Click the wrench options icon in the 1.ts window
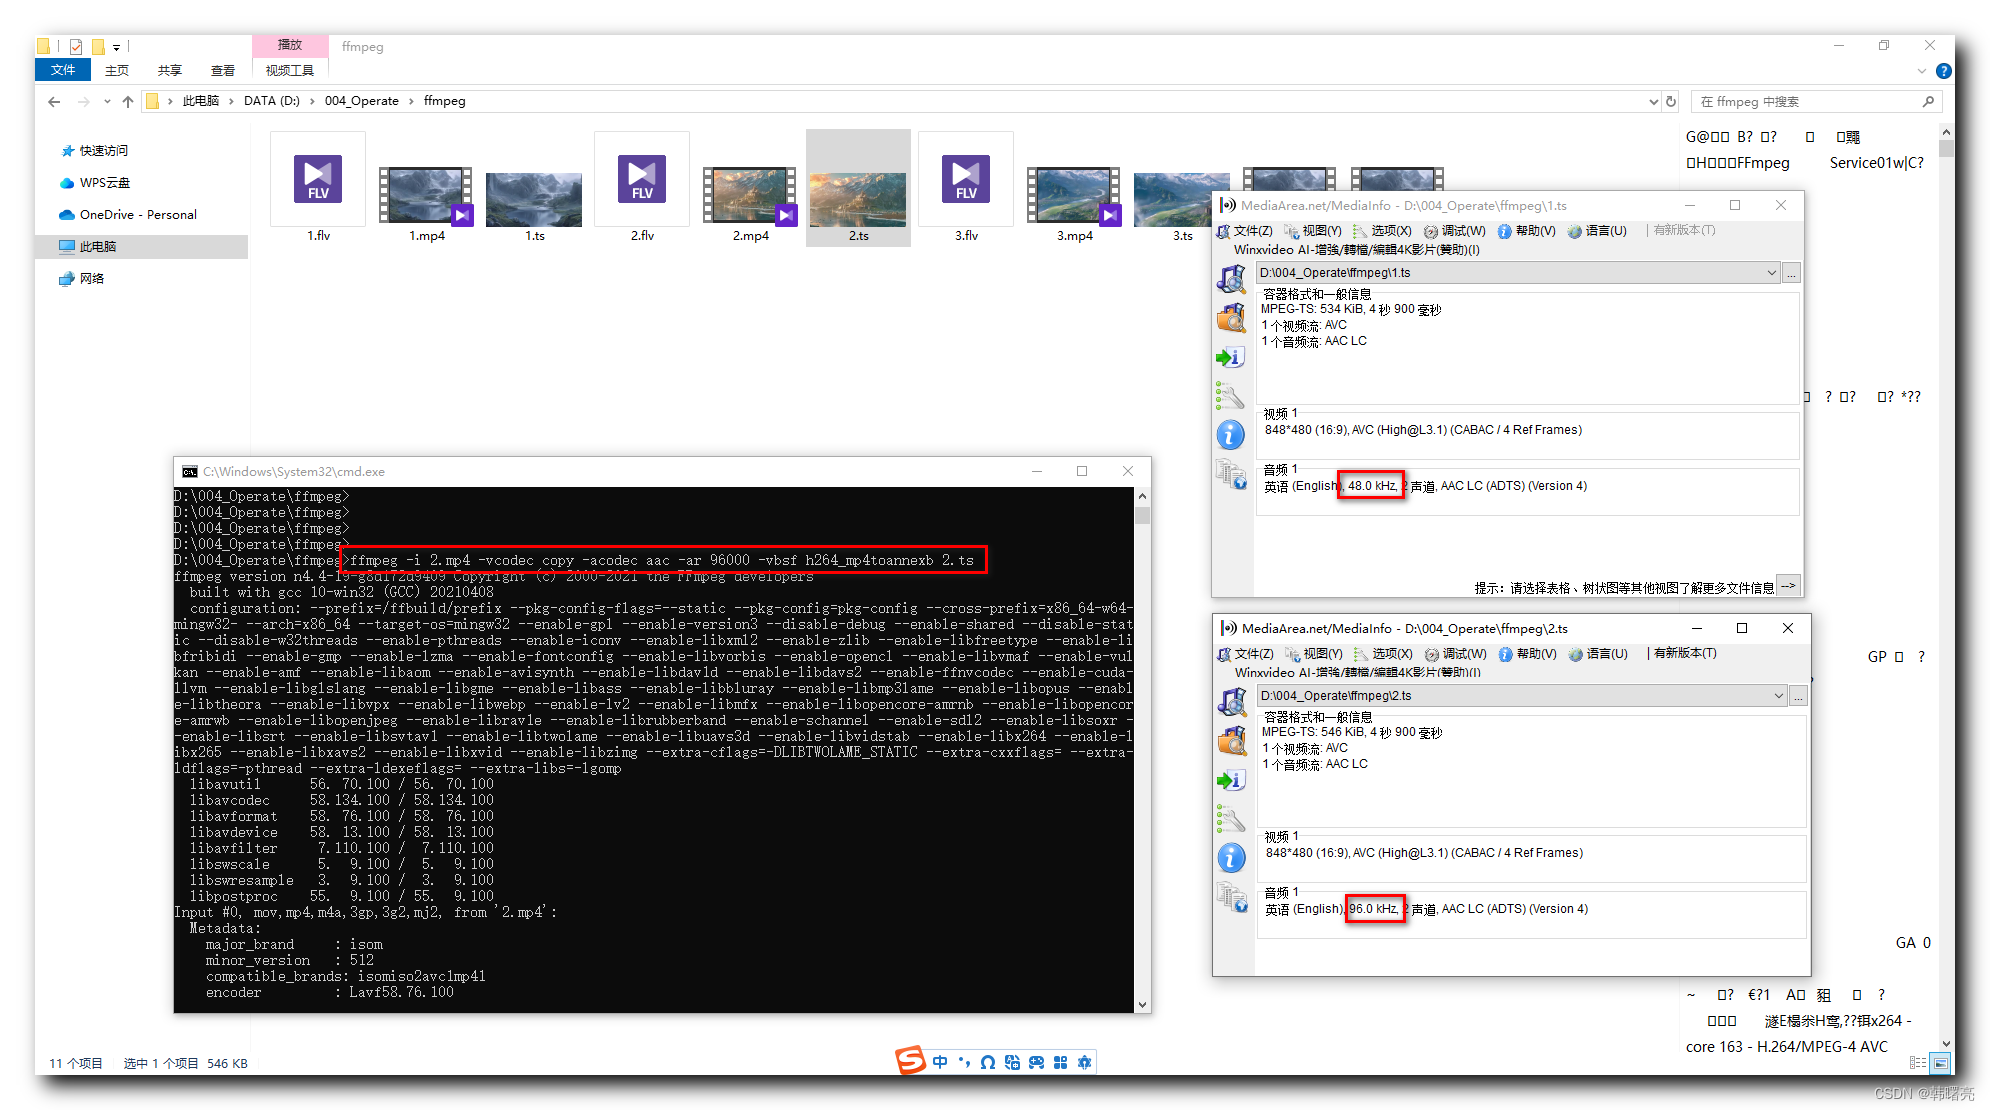The image size is (1990, 1110). 1231,395
